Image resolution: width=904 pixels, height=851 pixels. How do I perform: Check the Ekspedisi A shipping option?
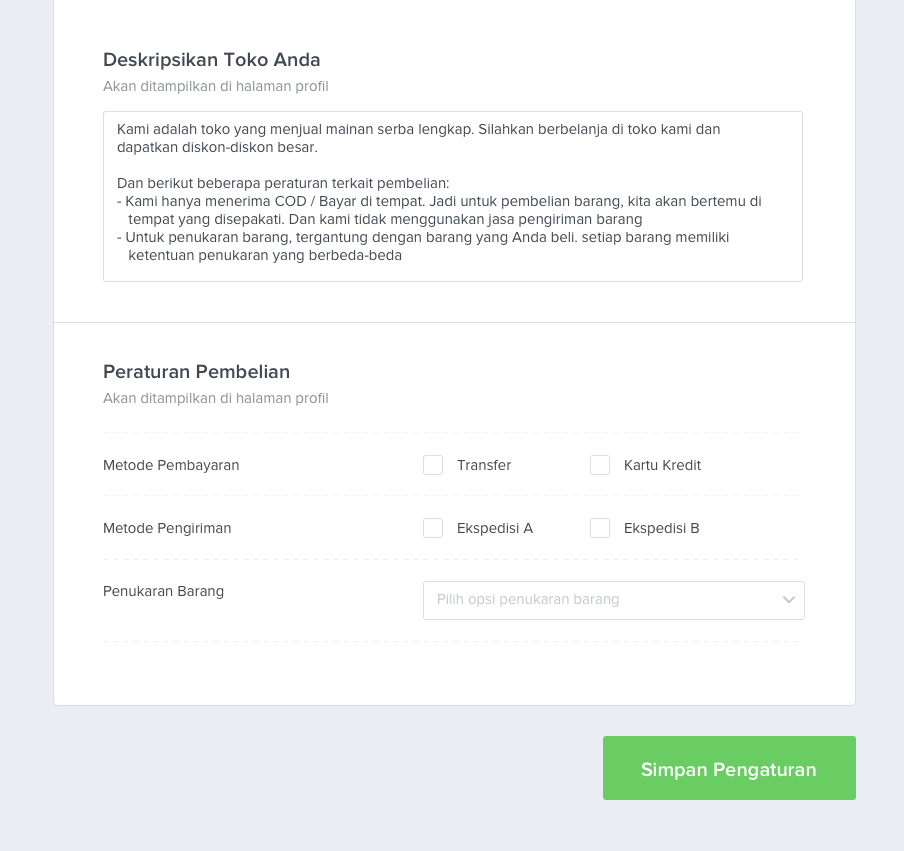(x=432, y=528)
